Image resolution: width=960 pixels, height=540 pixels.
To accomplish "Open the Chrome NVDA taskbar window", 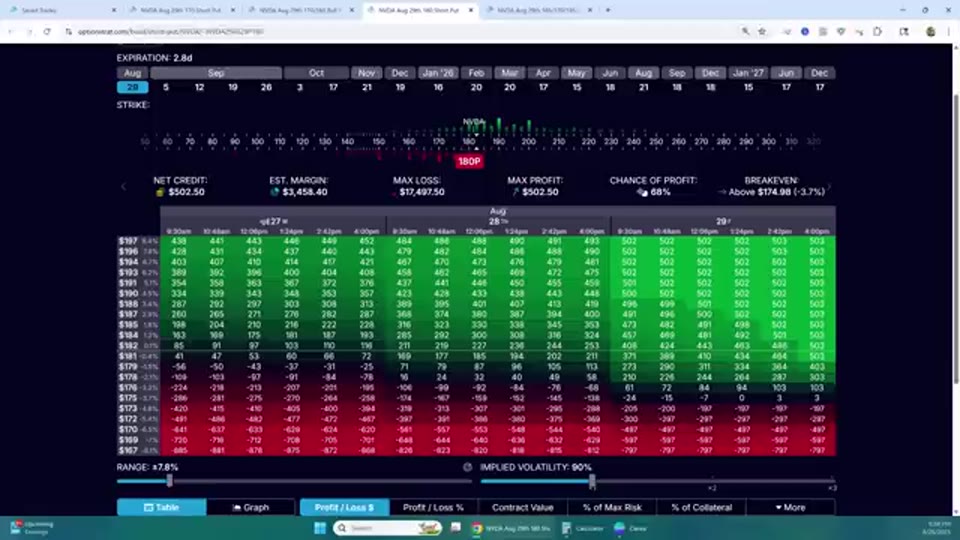I will pyautogui.click(x=511, y=528).
